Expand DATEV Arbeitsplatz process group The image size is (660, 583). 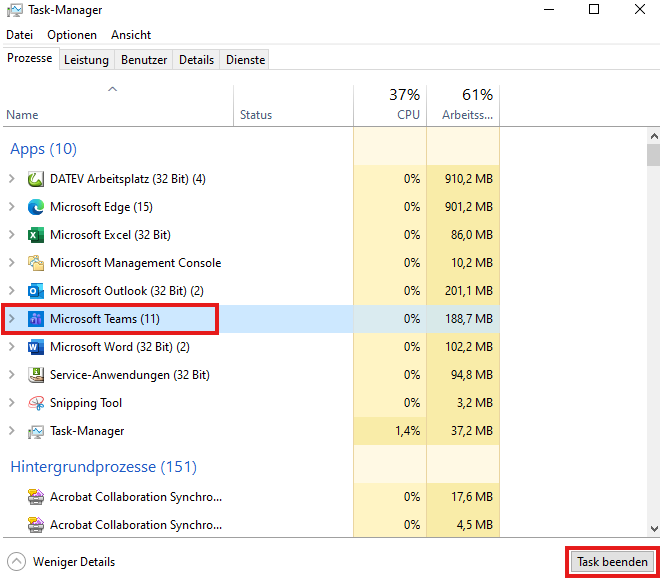[12, 179]
